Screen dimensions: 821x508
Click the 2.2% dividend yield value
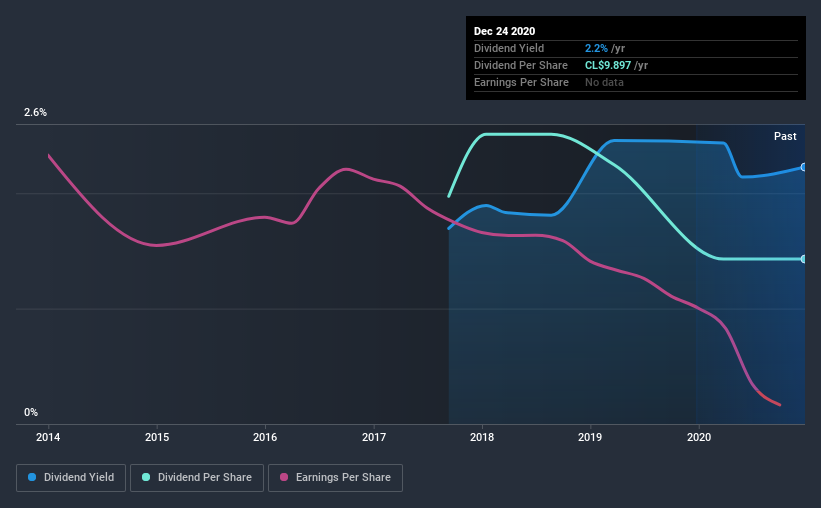click(596, 48)
